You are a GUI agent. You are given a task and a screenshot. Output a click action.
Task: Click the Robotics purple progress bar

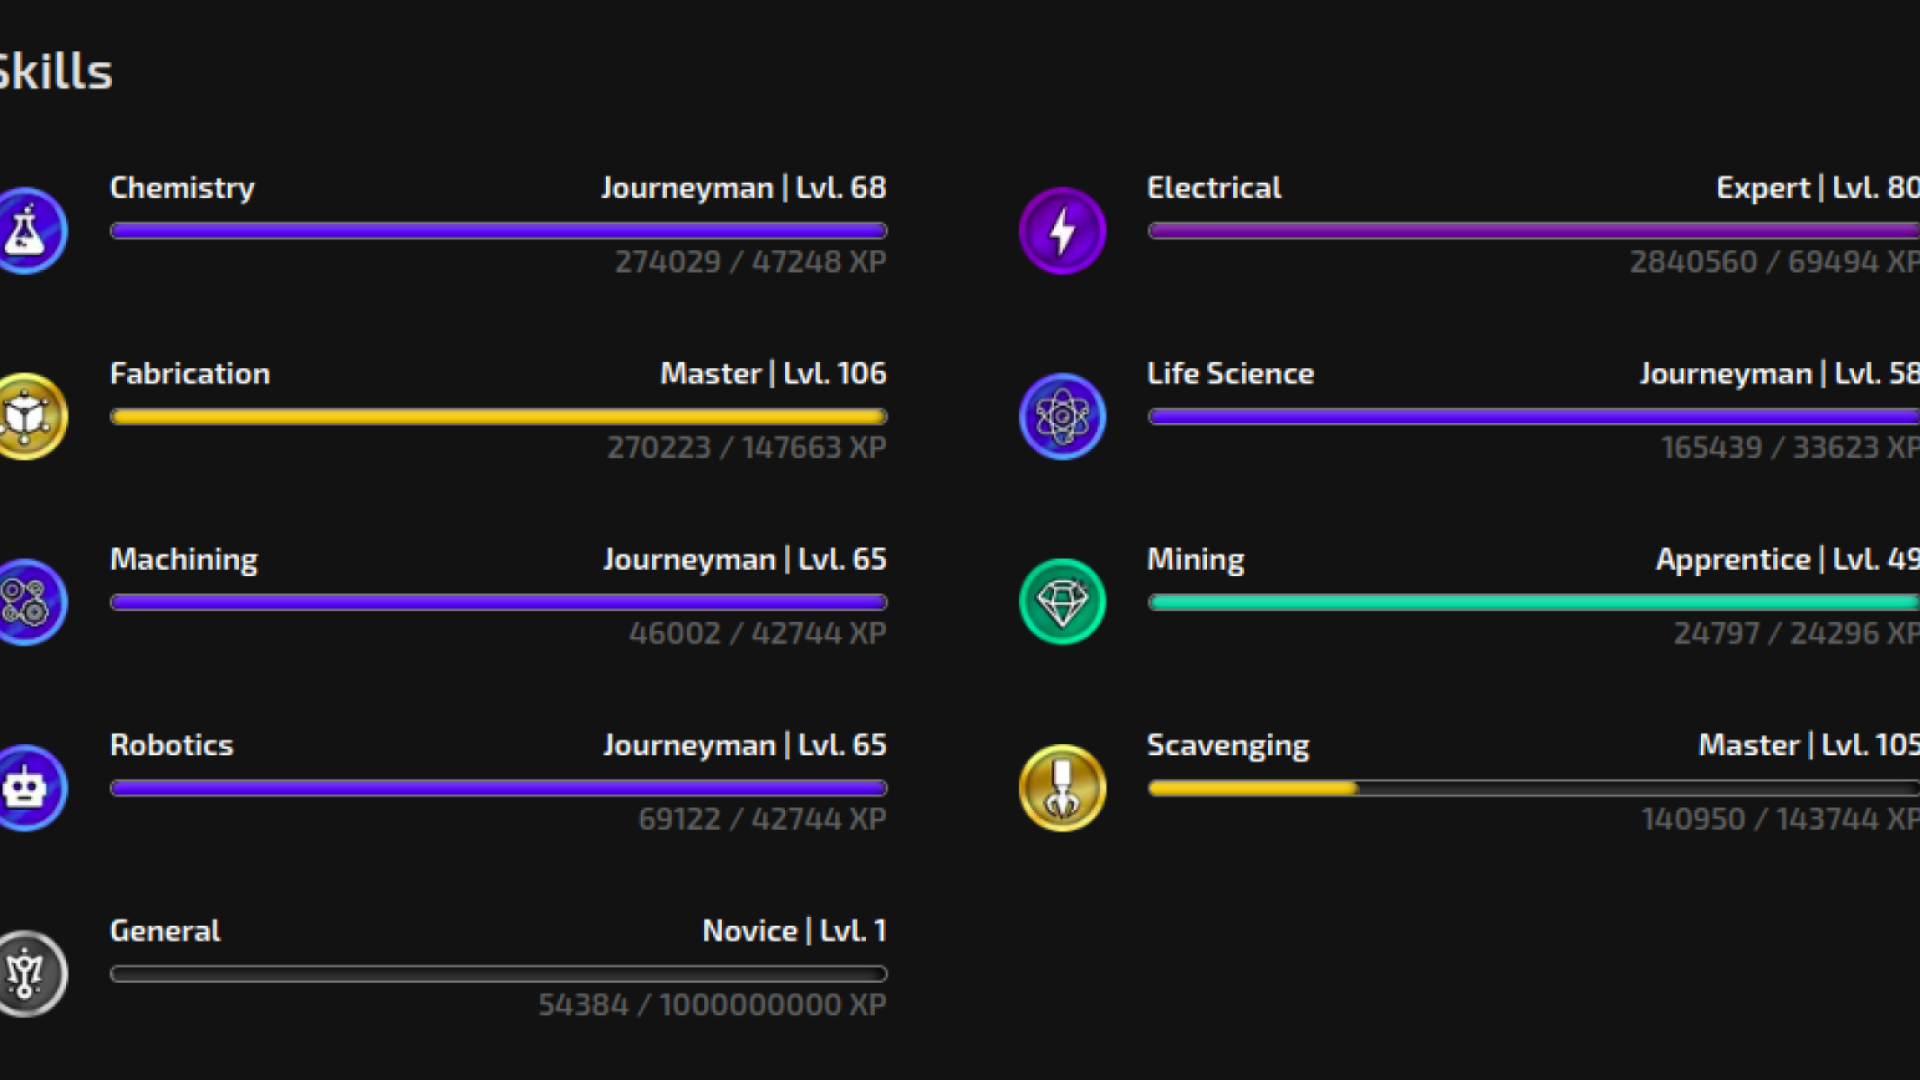[498, 788]
